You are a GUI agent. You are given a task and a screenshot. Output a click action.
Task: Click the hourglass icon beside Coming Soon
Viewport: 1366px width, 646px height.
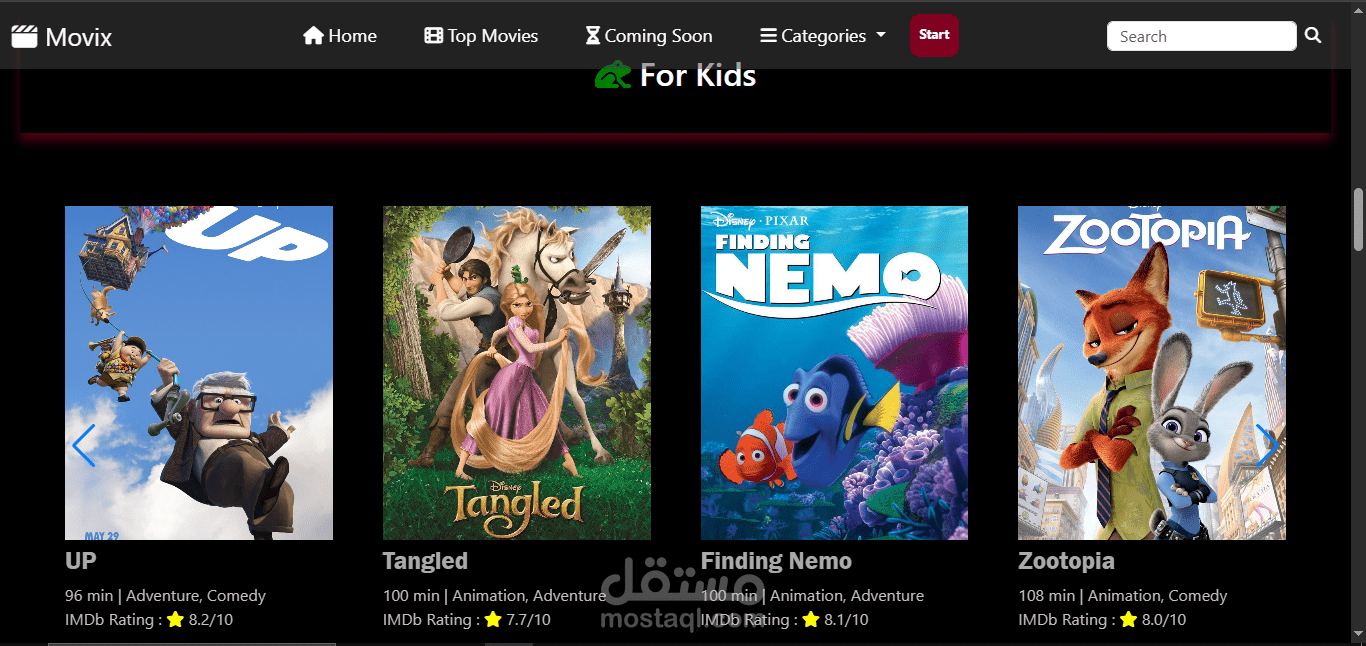coord(593,36)
